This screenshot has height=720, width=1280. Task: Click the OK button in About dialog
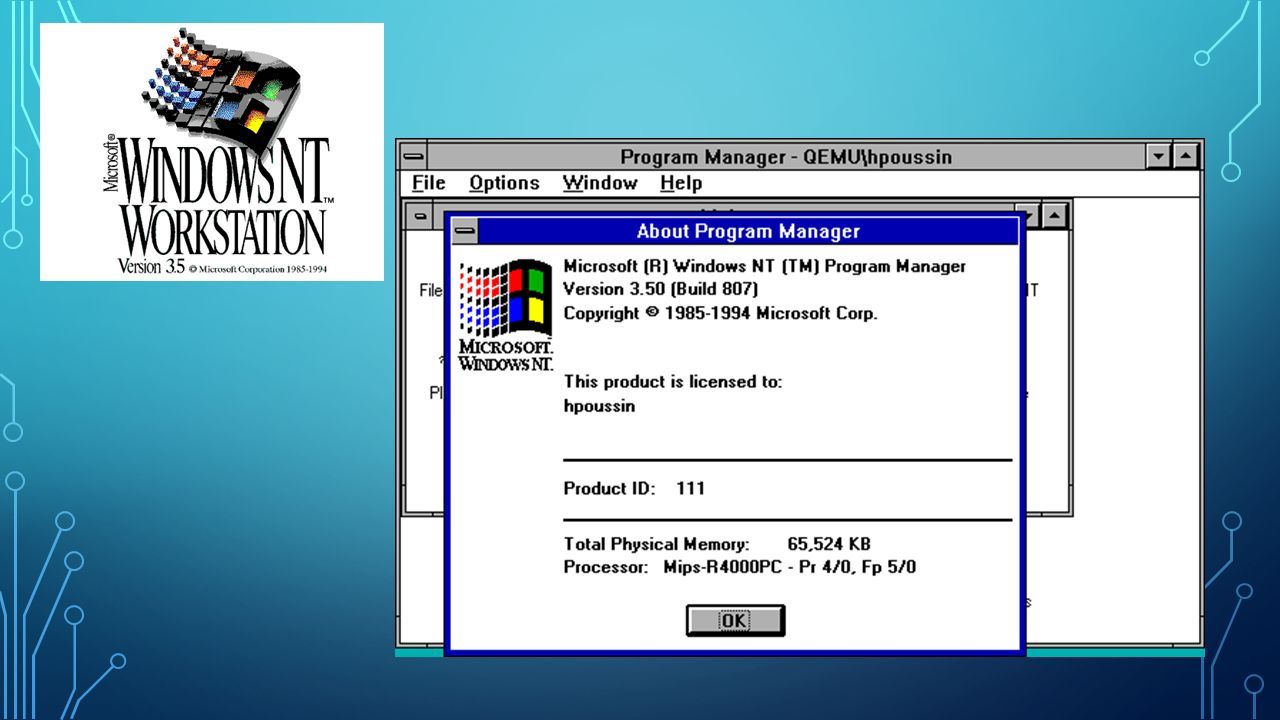(735, 620)
